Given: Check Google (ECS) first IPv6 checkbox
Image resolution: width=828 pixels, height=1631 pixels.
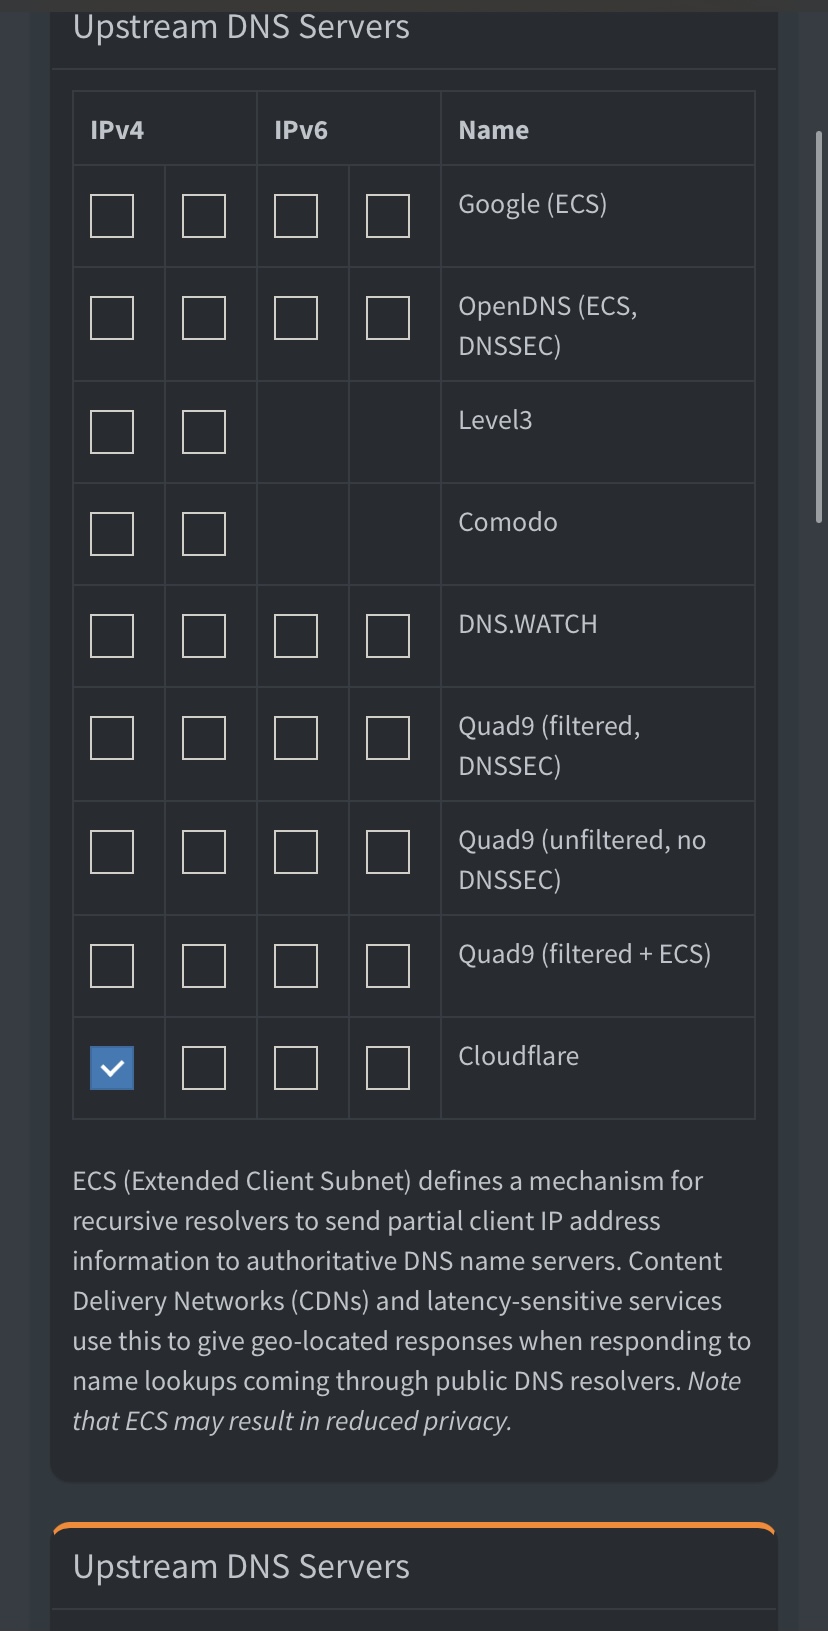Looking at the screenshot, I should pos(296,216).
